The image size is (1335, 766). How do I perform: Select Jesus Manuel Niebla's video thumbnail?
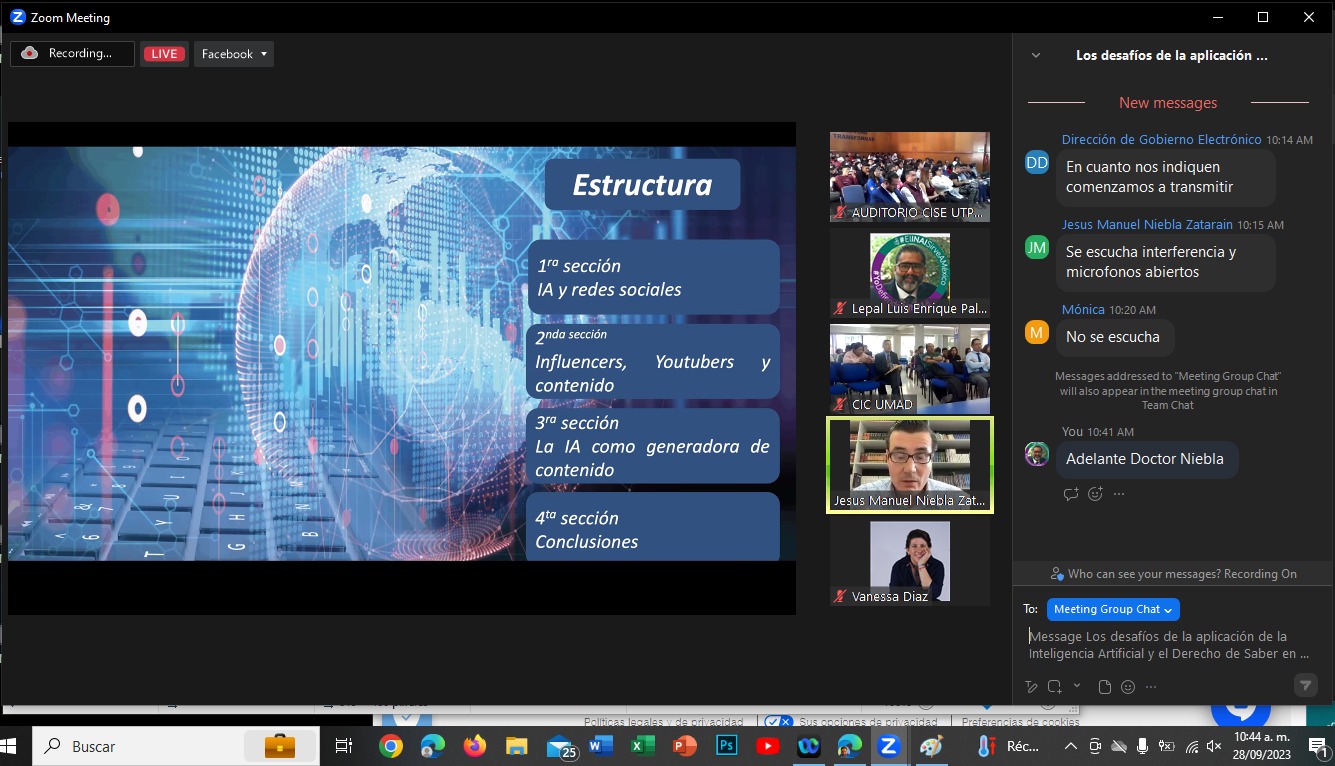pos(909,464)
